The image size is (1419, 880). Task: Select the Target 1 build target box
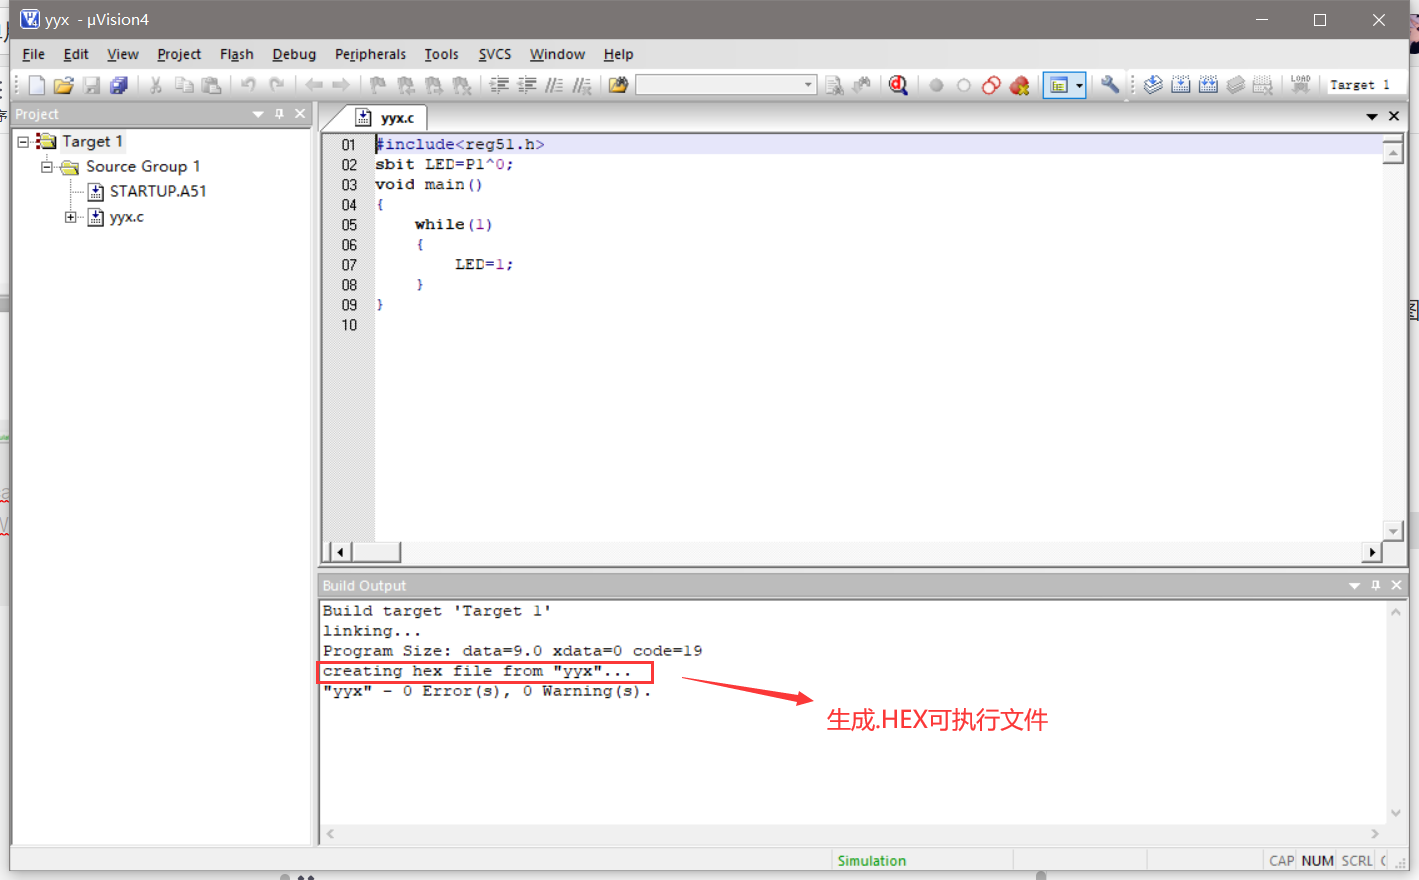click(1364, 85)
